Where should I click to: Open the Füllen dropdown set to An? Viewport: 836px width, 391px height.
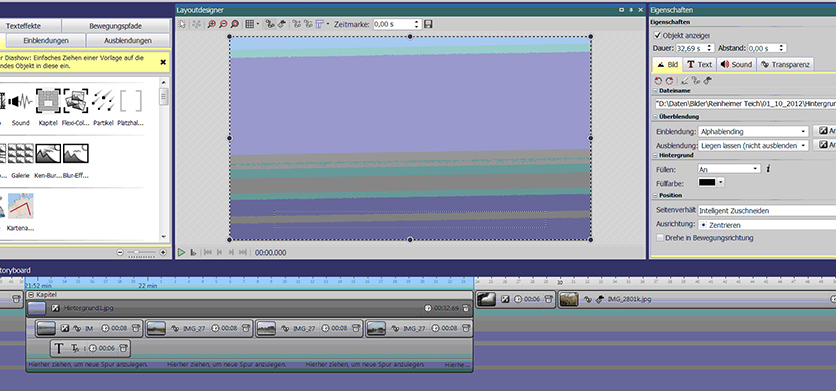pos(729,169)
